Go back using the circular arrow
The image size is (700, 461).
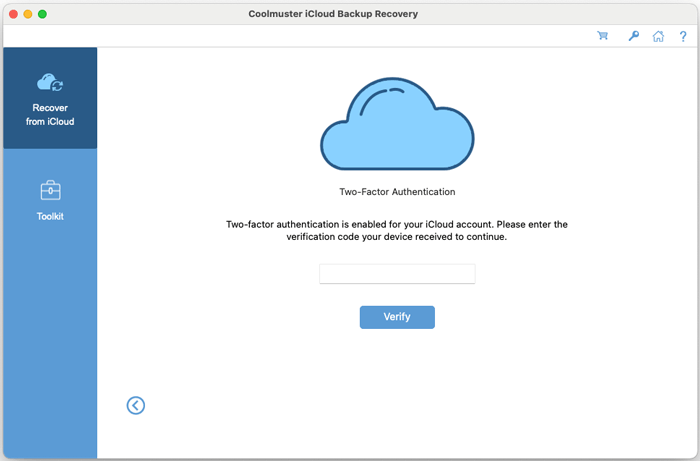(x=136, y=405)
